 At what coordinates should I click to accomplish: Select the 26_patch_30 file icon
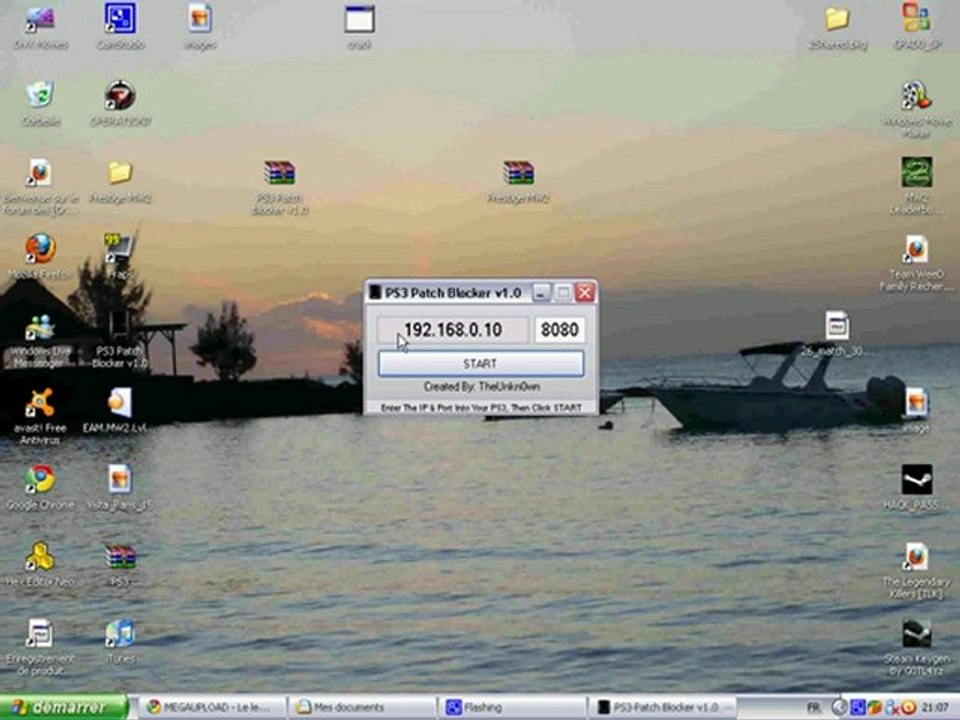click(837, 334)
